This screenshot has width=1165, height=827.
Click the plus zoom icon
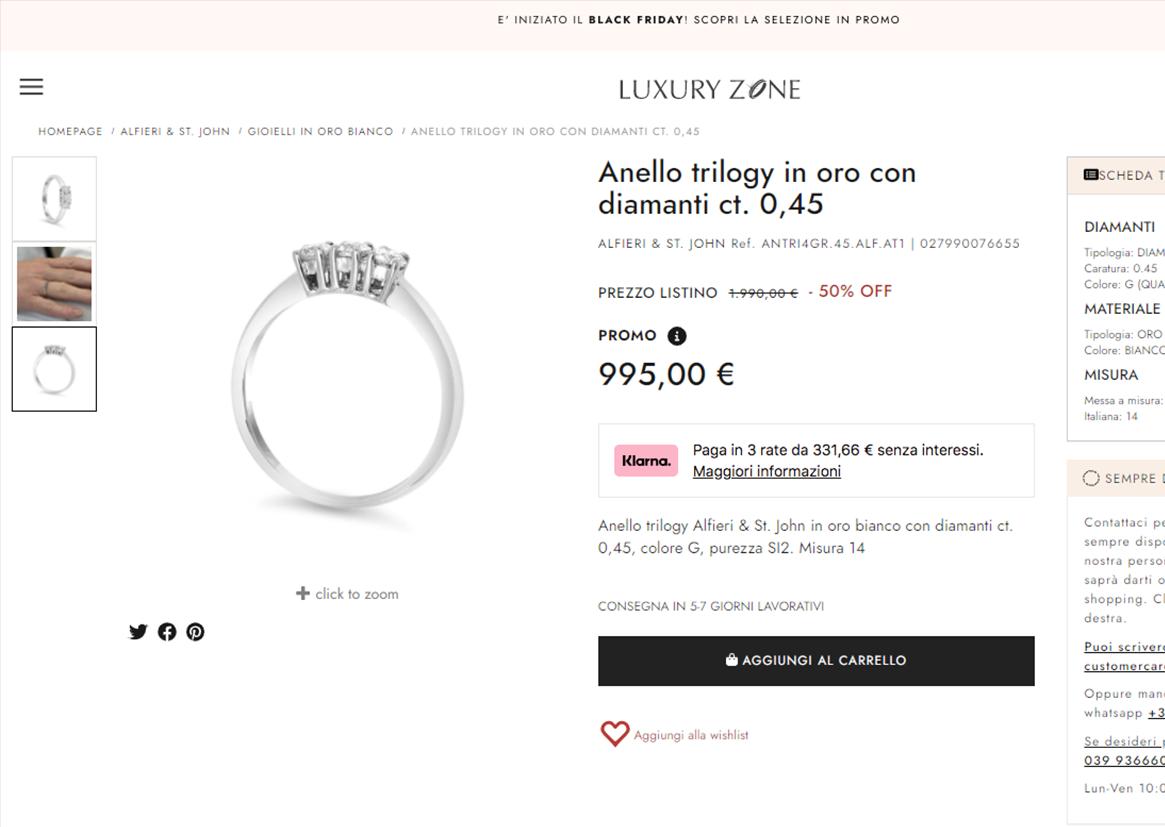click(303, 593)
